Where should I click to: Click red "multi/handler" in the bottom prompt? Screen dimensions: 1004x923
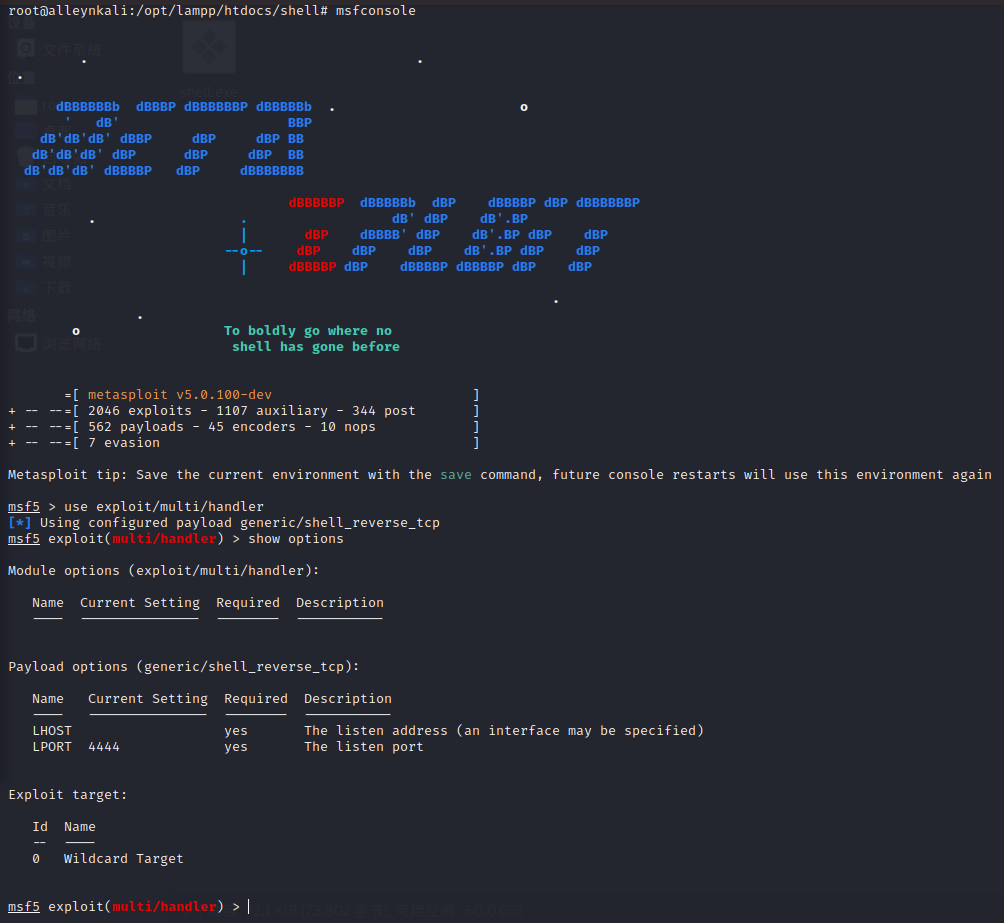(164, 907)
